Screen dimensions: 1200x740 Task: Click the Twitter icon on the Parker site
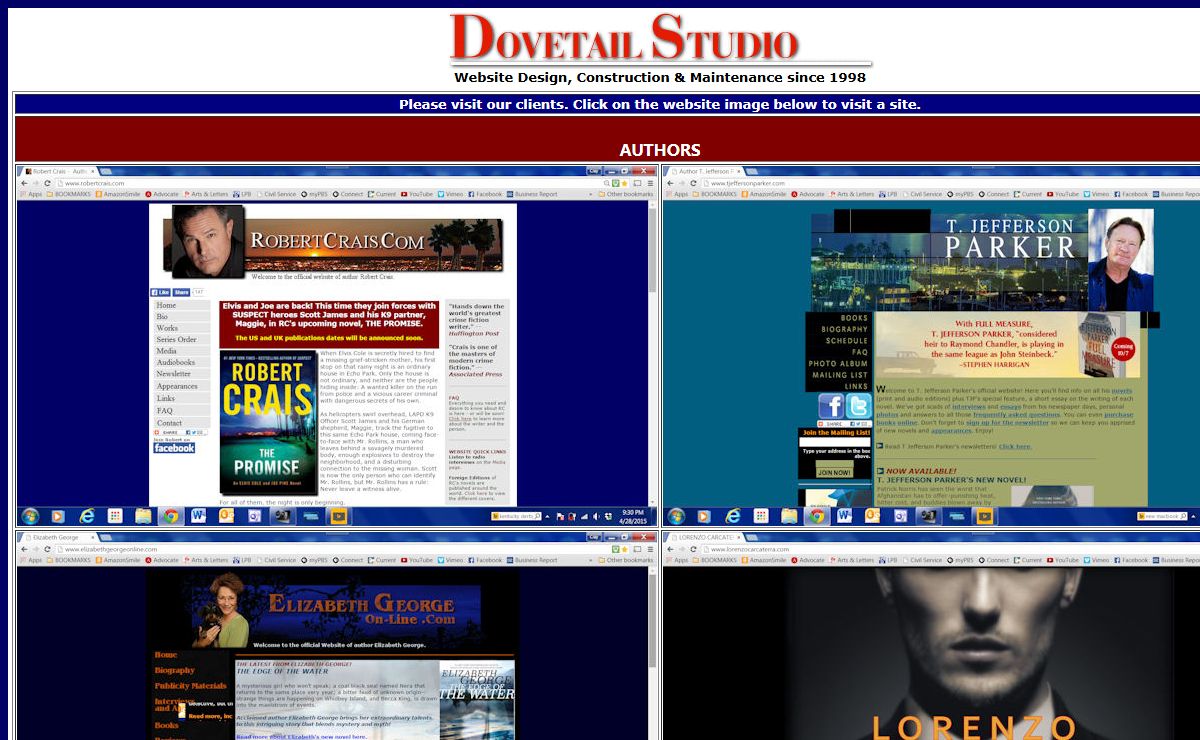[x=859, y=406]
